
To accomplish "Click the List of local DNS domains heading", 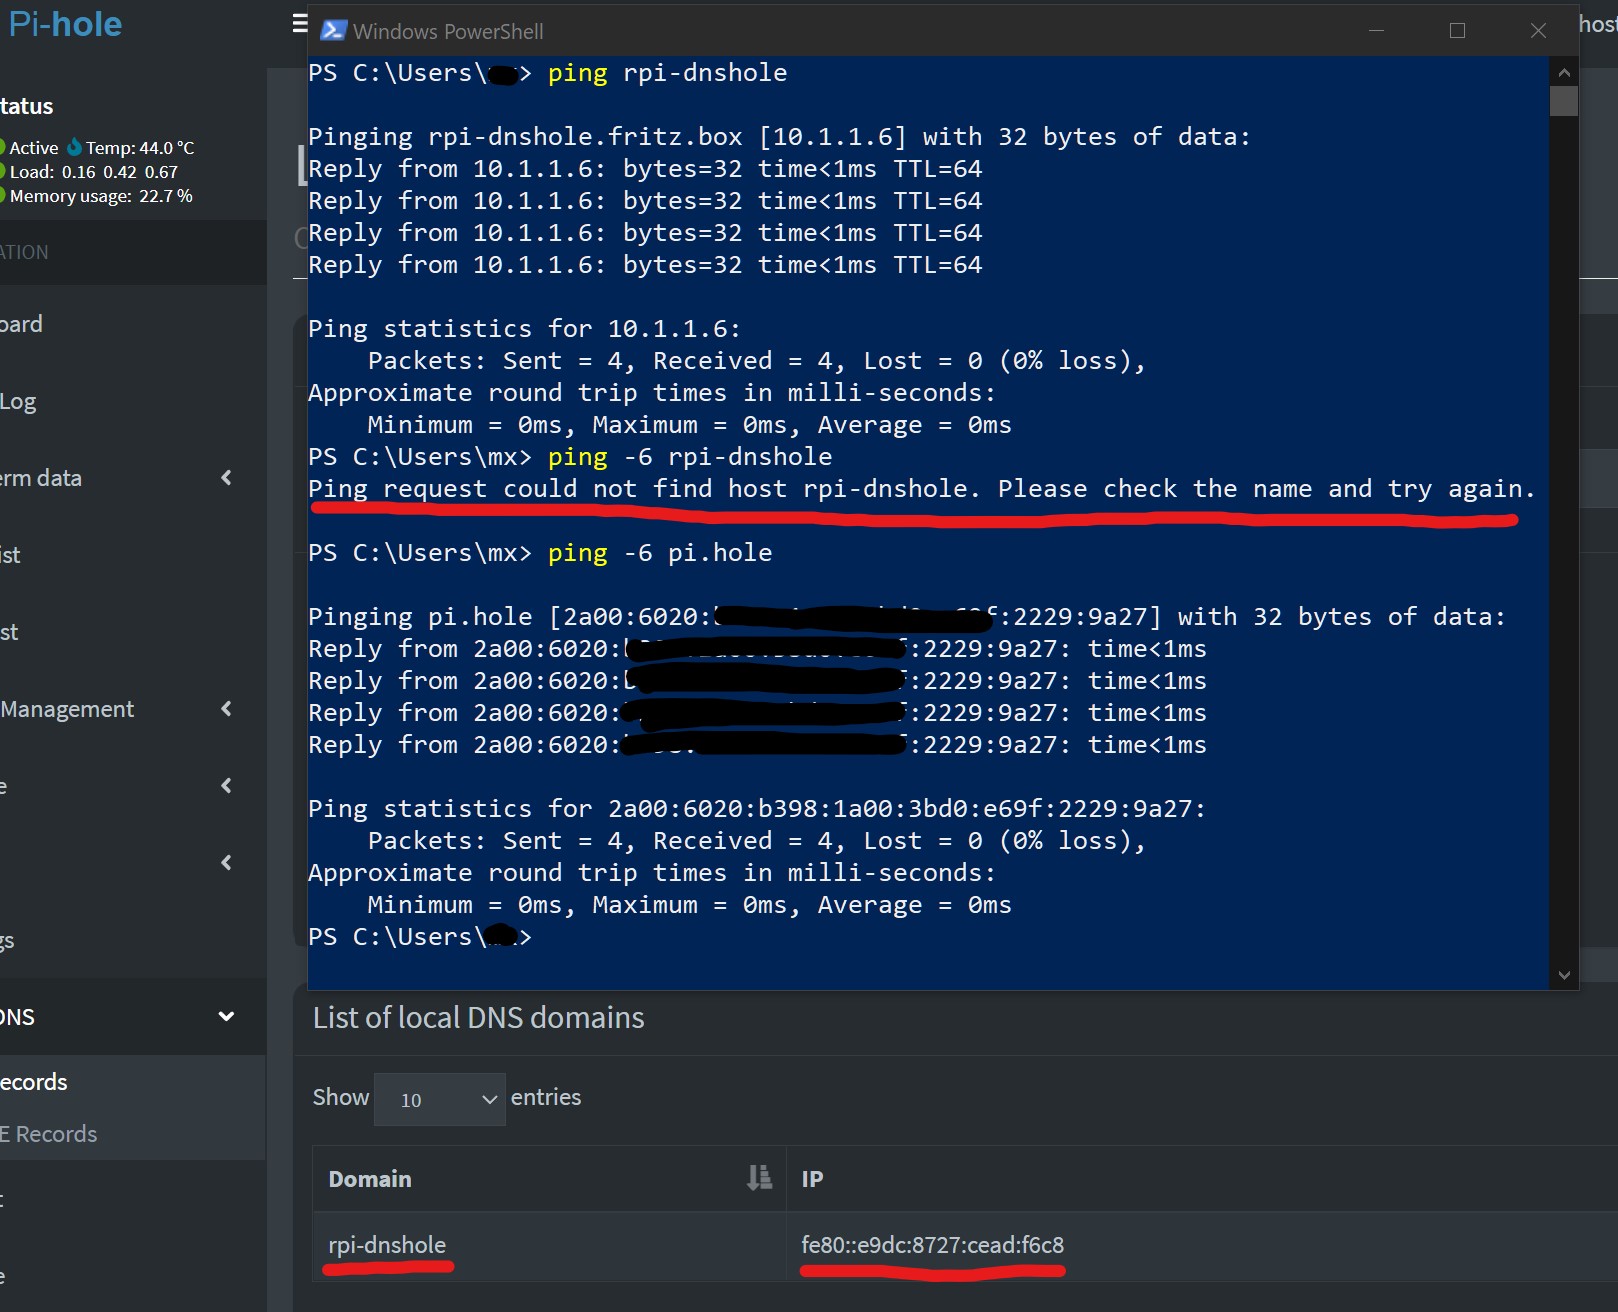I will point(478,1017).
